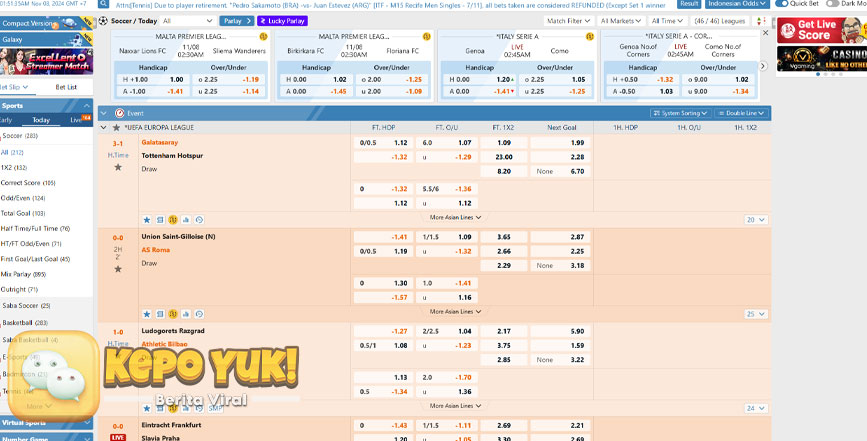Open the Match Filter dropdown
The width and height of the screenshot is (867, 441).
click(568, 21)
